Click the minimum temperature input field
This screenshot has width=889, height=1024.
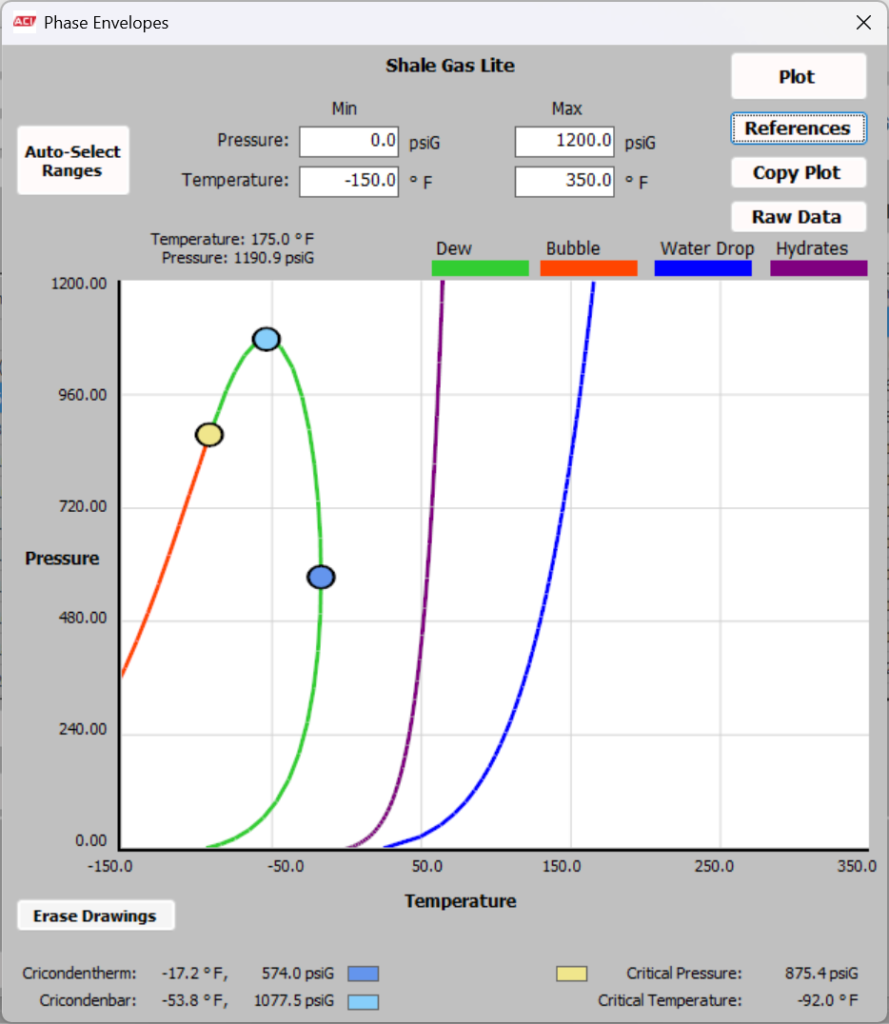click(349, 181)
